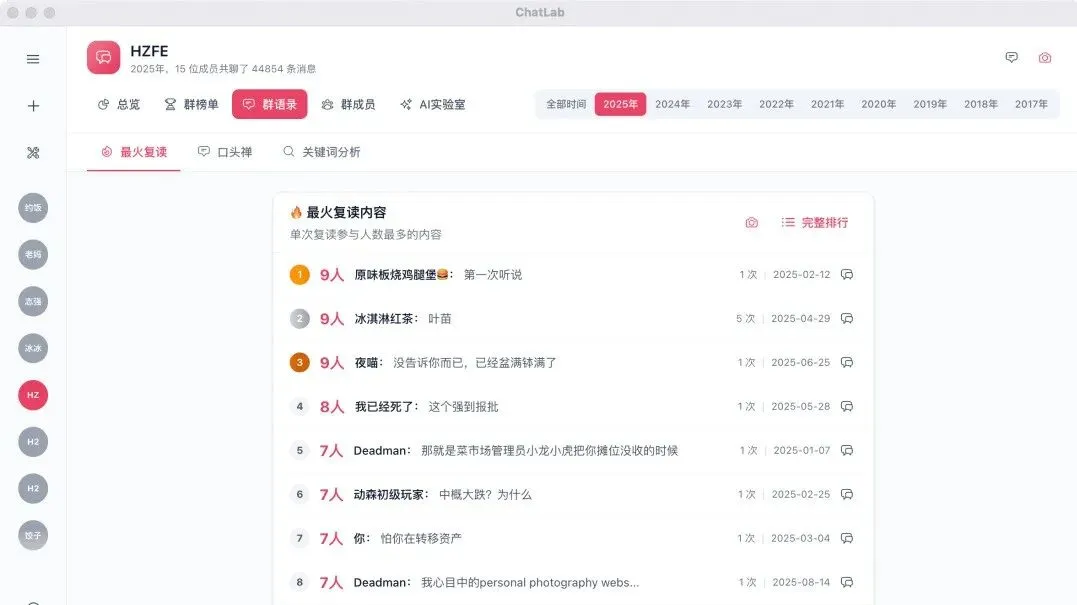Click the HZFE group title
1077x605 pixels.
149,51
